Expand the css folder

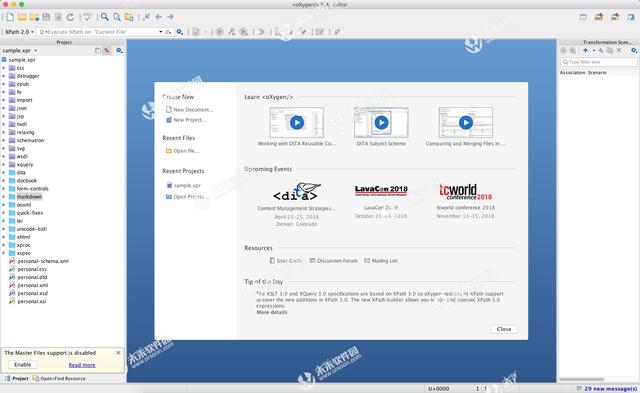[4, 68]
